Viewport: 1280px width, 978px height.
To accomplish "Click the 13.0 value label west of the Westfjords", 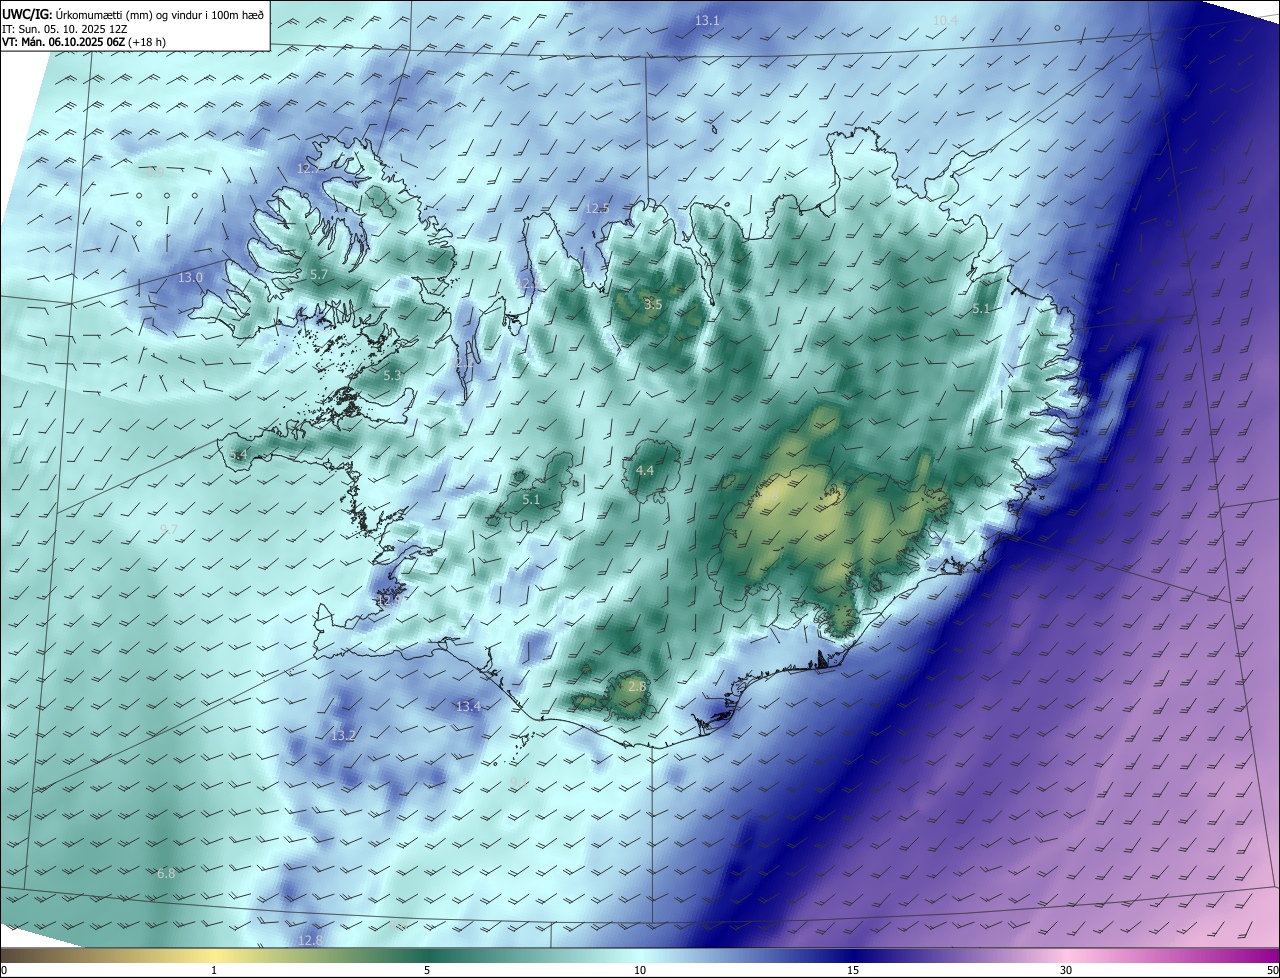I will [190, 277].
